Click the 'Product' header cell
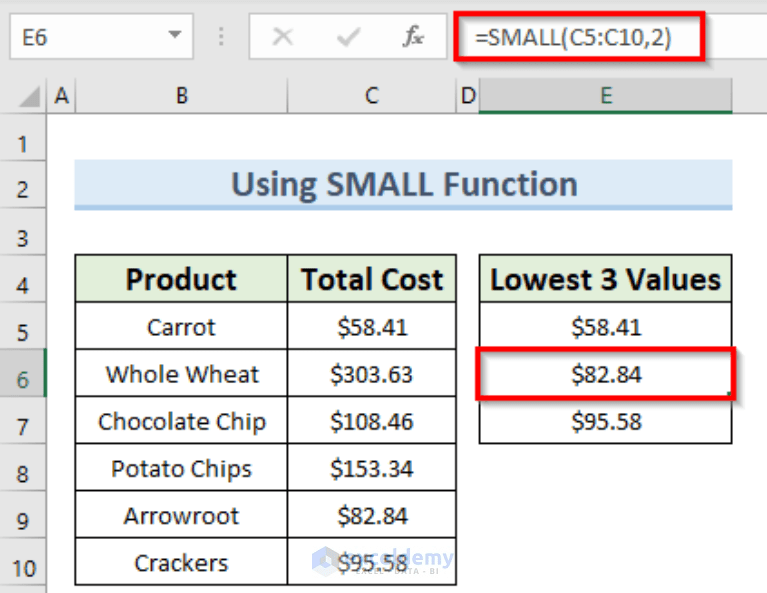 tap(181, 279)
